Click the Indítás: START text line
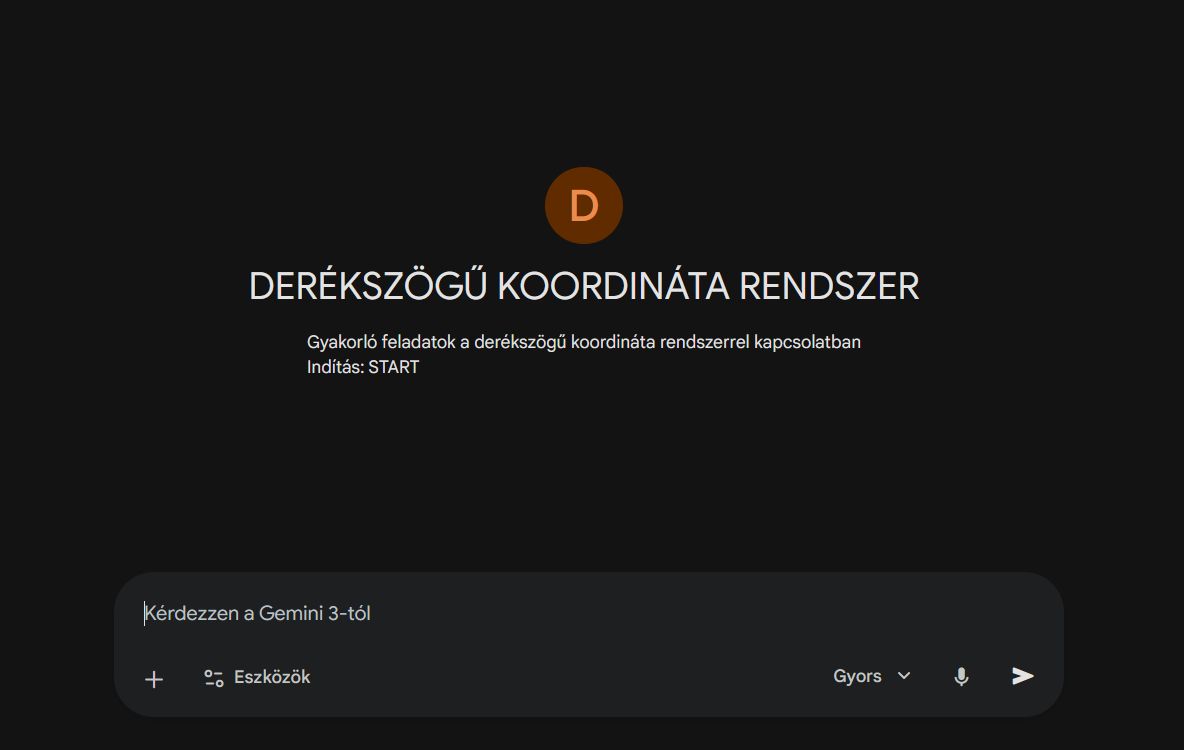This screenshot has width=1184, height=750. coord(363,367)
